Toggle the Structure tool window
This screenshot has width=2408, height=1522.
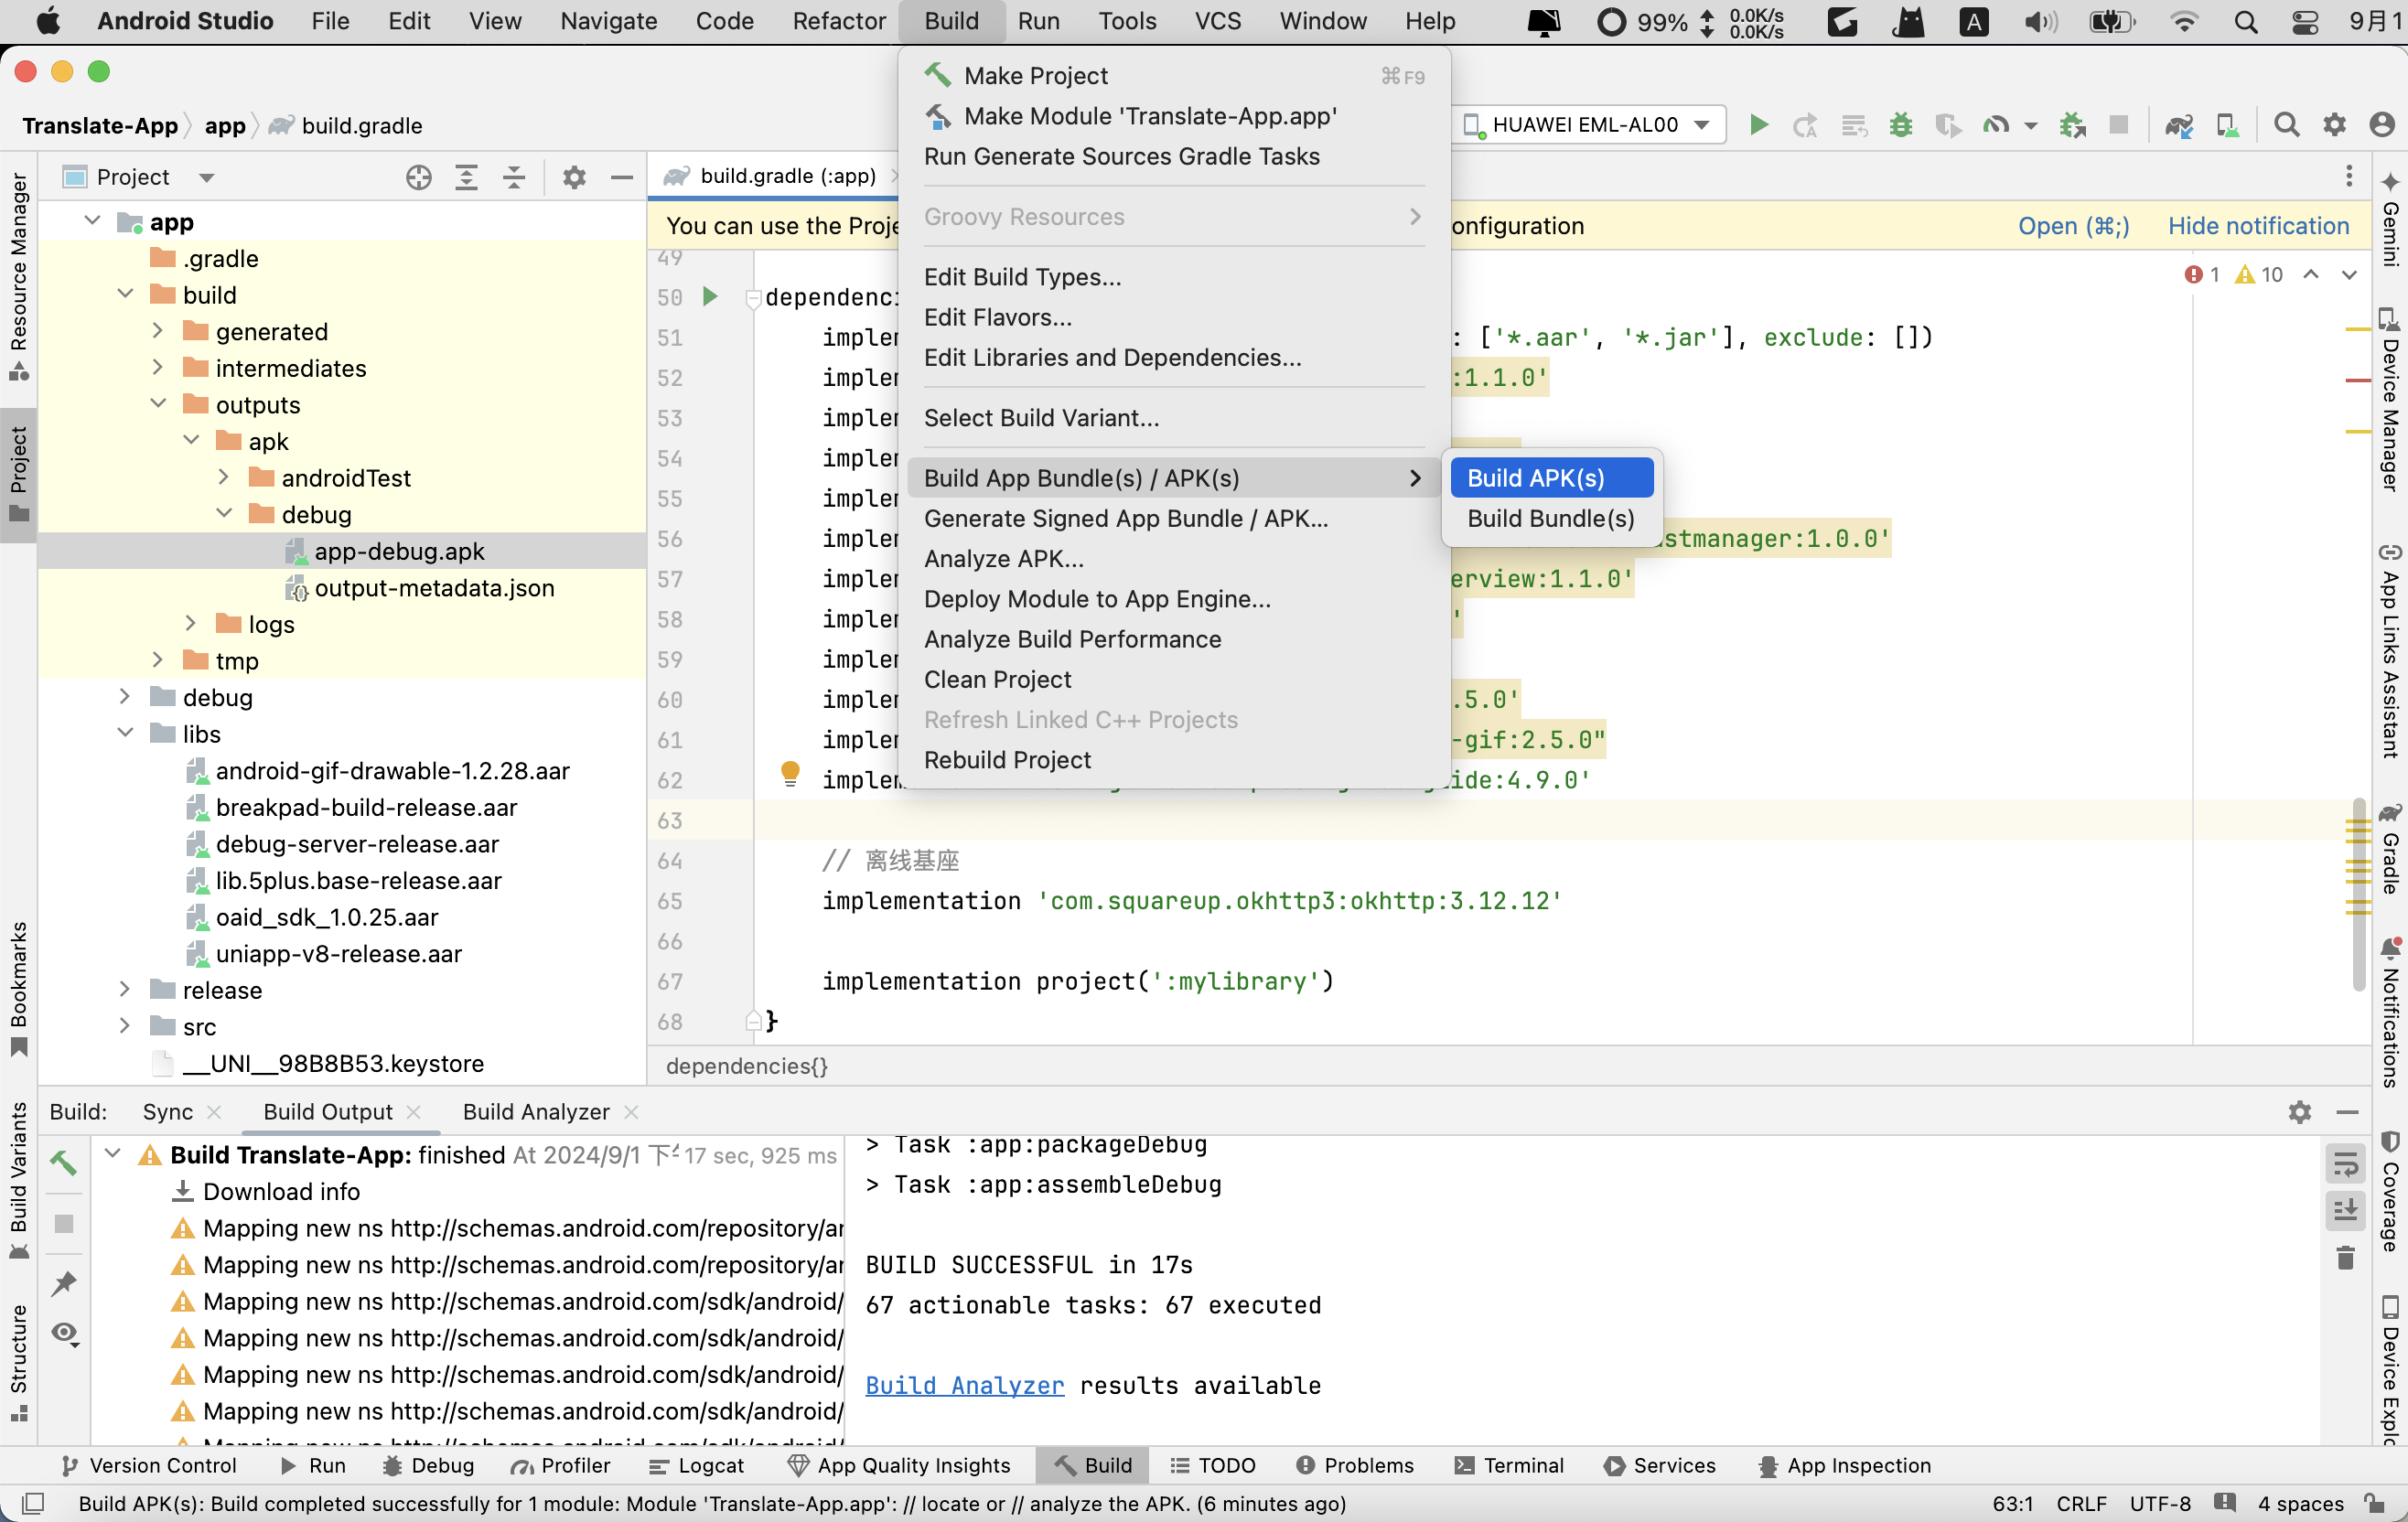click(18, 1363)
